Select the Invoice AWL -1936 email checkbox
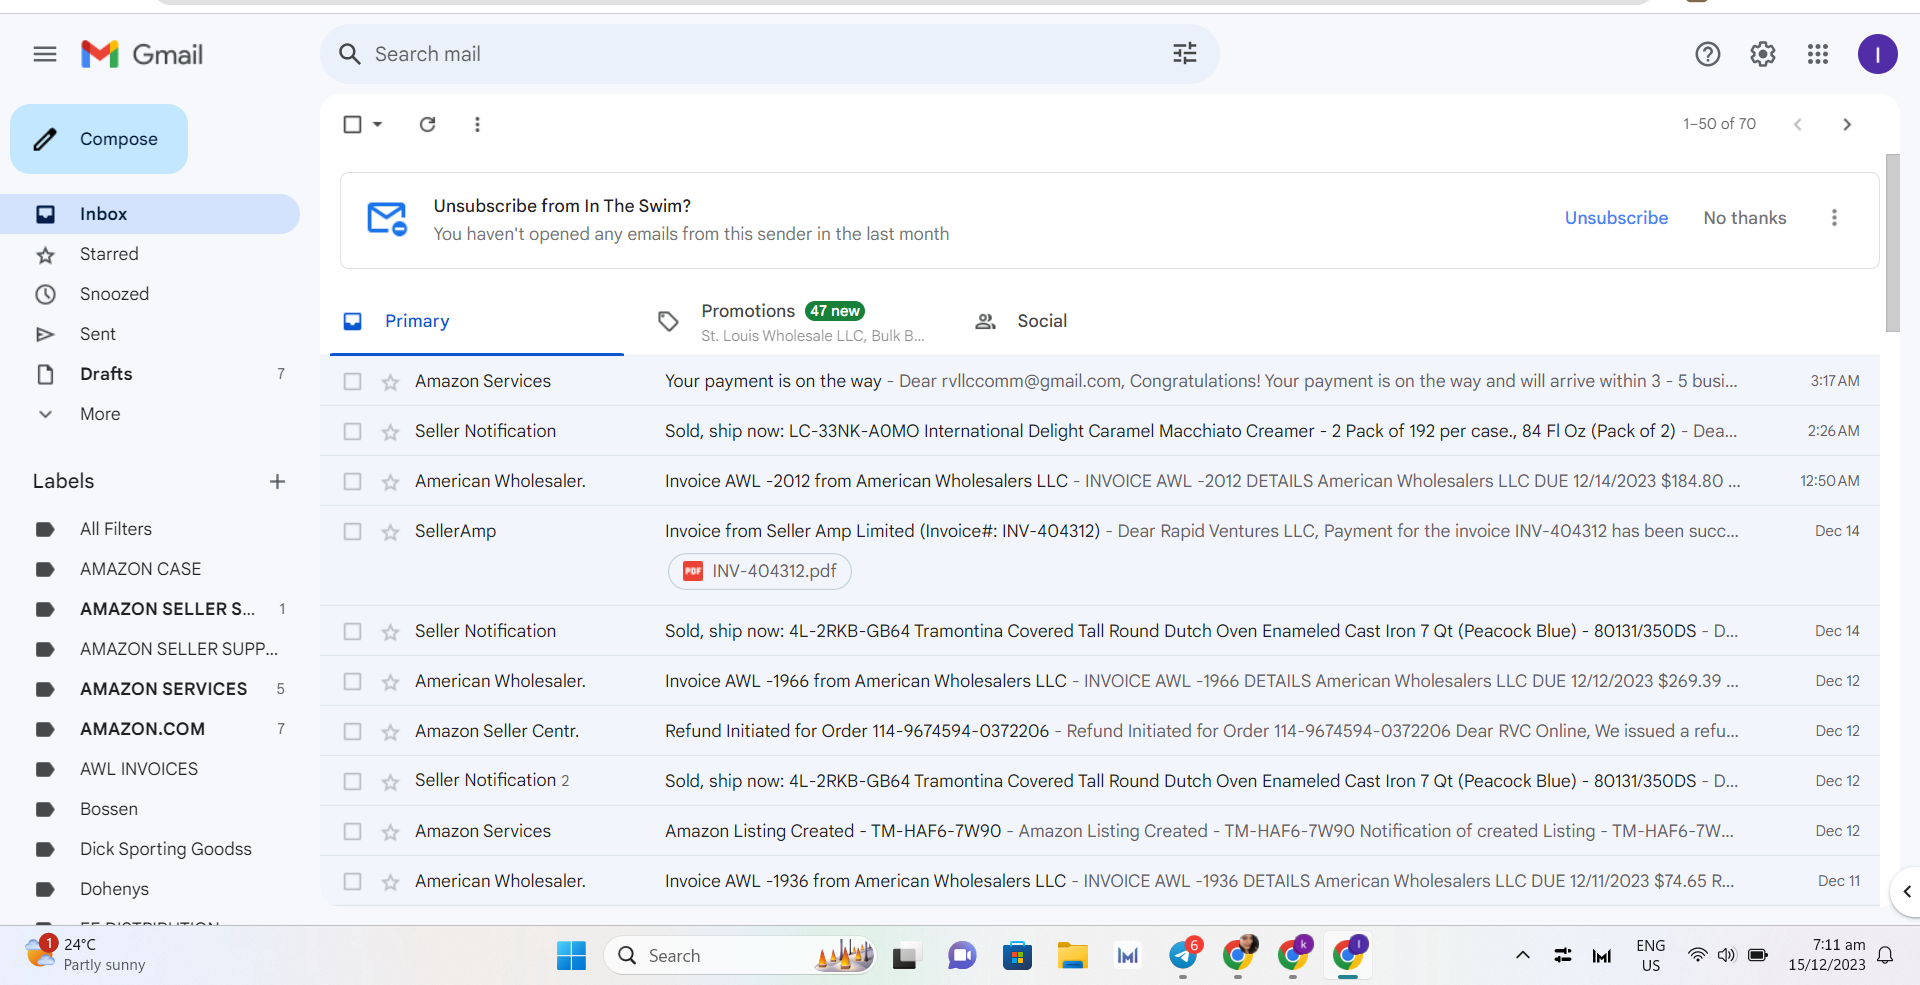This screenshot has height=985, width=1920. pos(352,881)
